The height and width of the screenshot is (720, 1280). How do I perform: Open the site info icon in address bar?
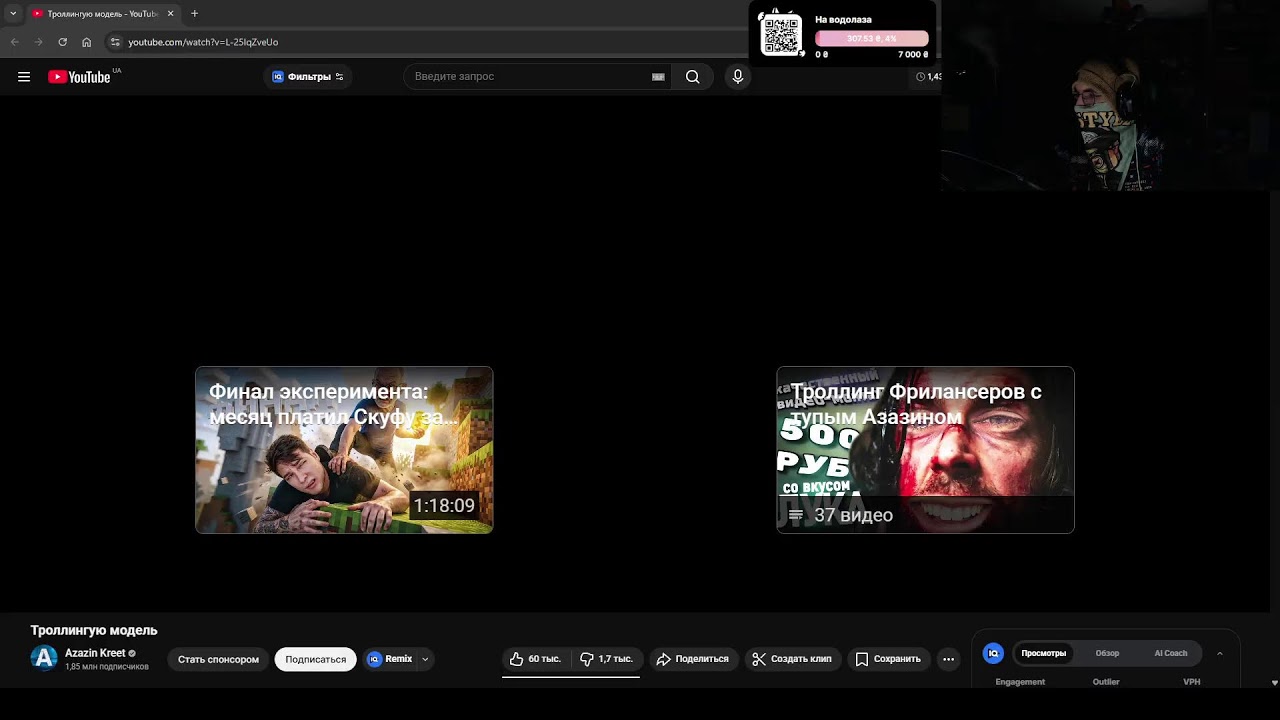click(115, 42)
